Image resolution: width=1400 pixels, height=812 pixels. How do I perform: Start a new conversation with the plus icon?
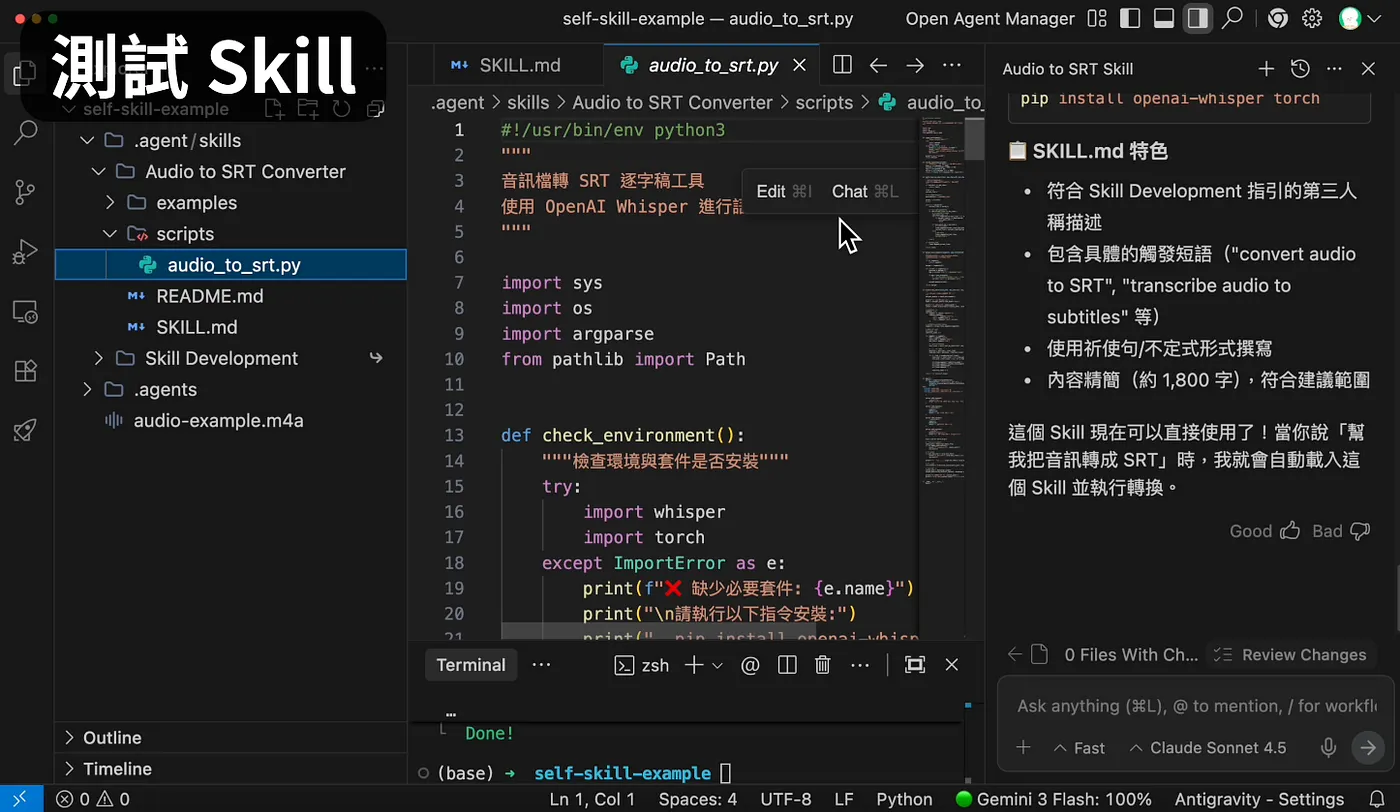[x=1266, y=69]
